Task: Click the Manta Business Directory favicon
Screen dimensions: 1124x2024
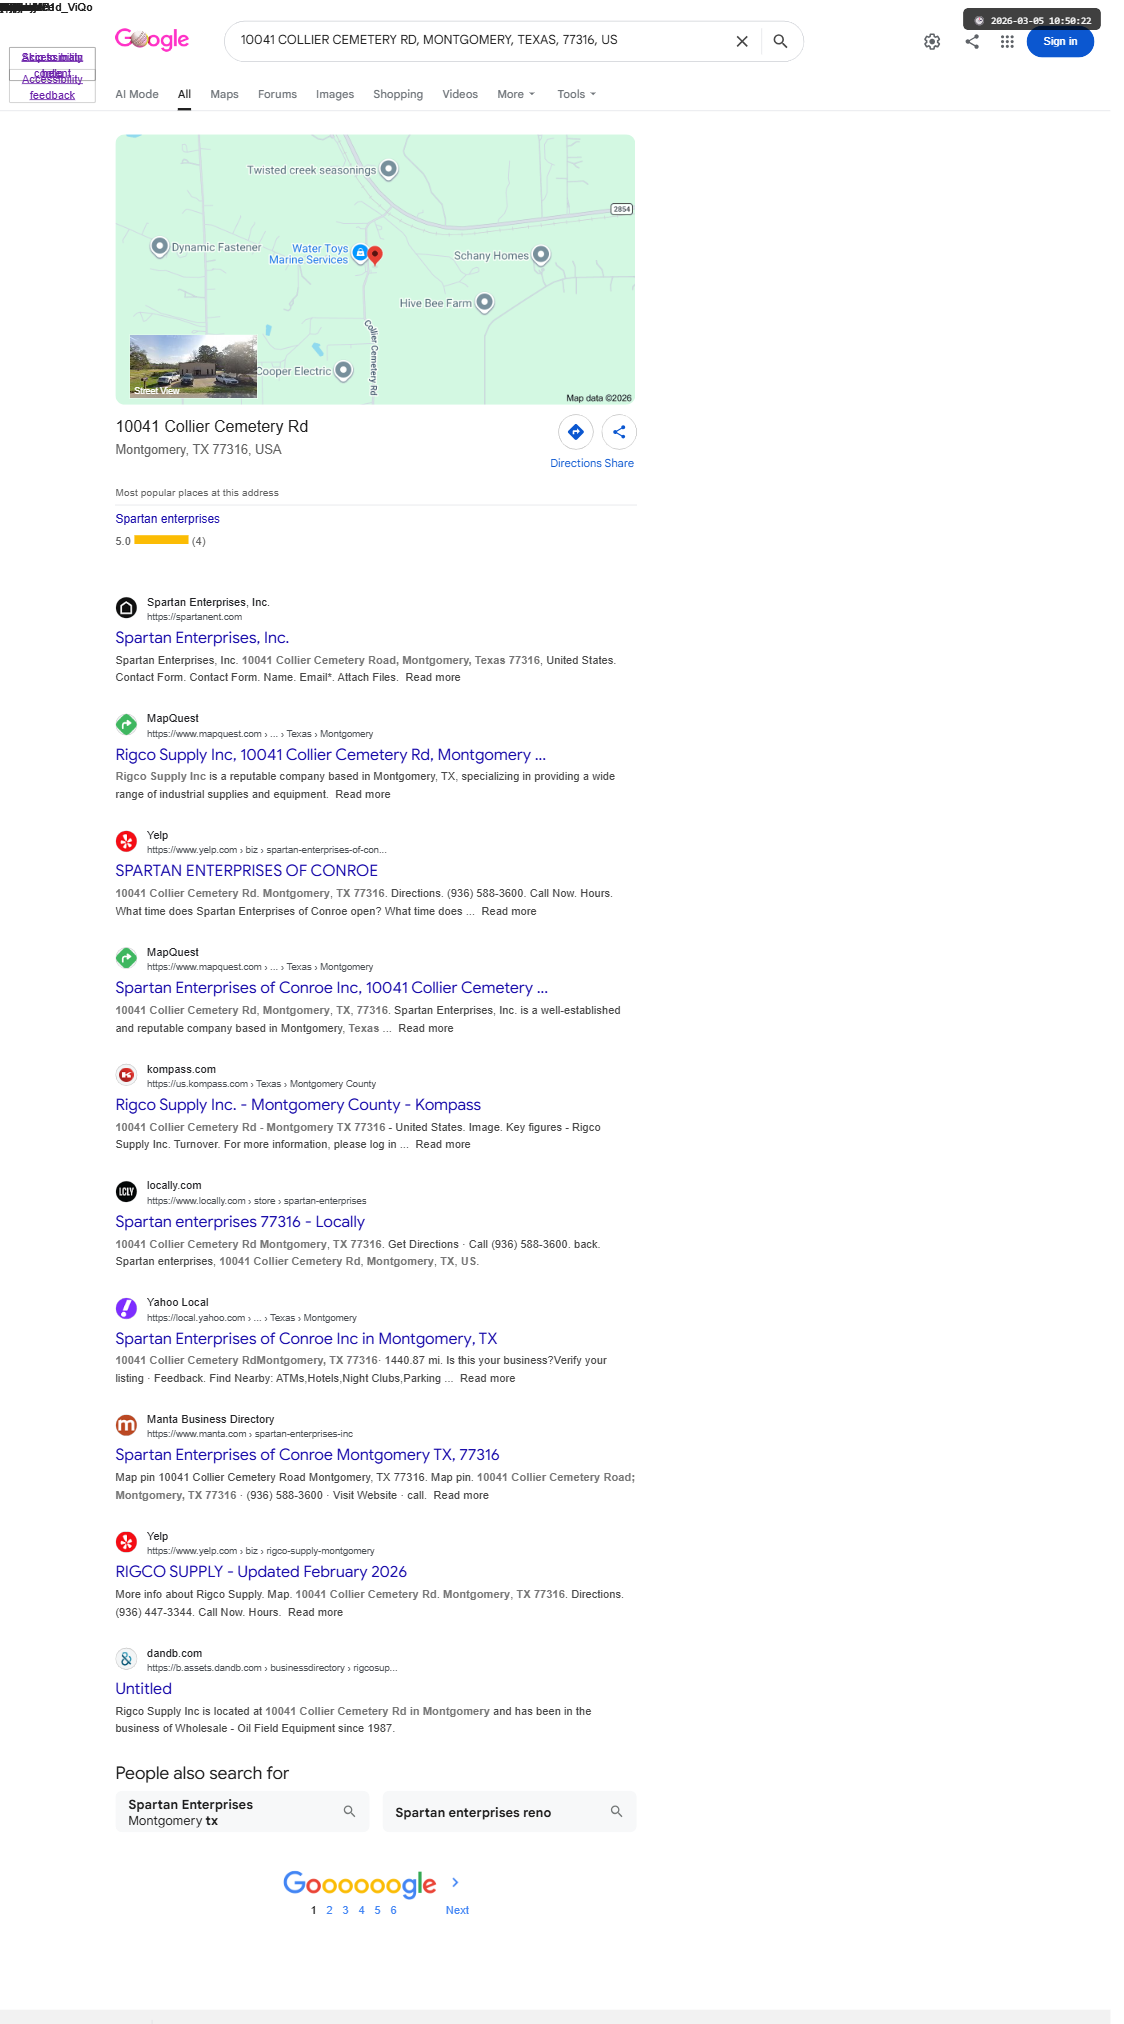Action: (126, 1425)
